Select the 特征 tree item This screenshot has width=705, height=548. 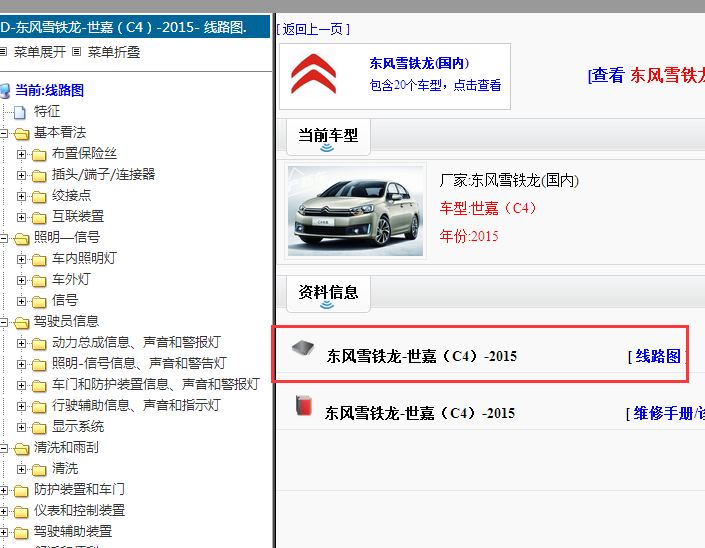(47, 111)
